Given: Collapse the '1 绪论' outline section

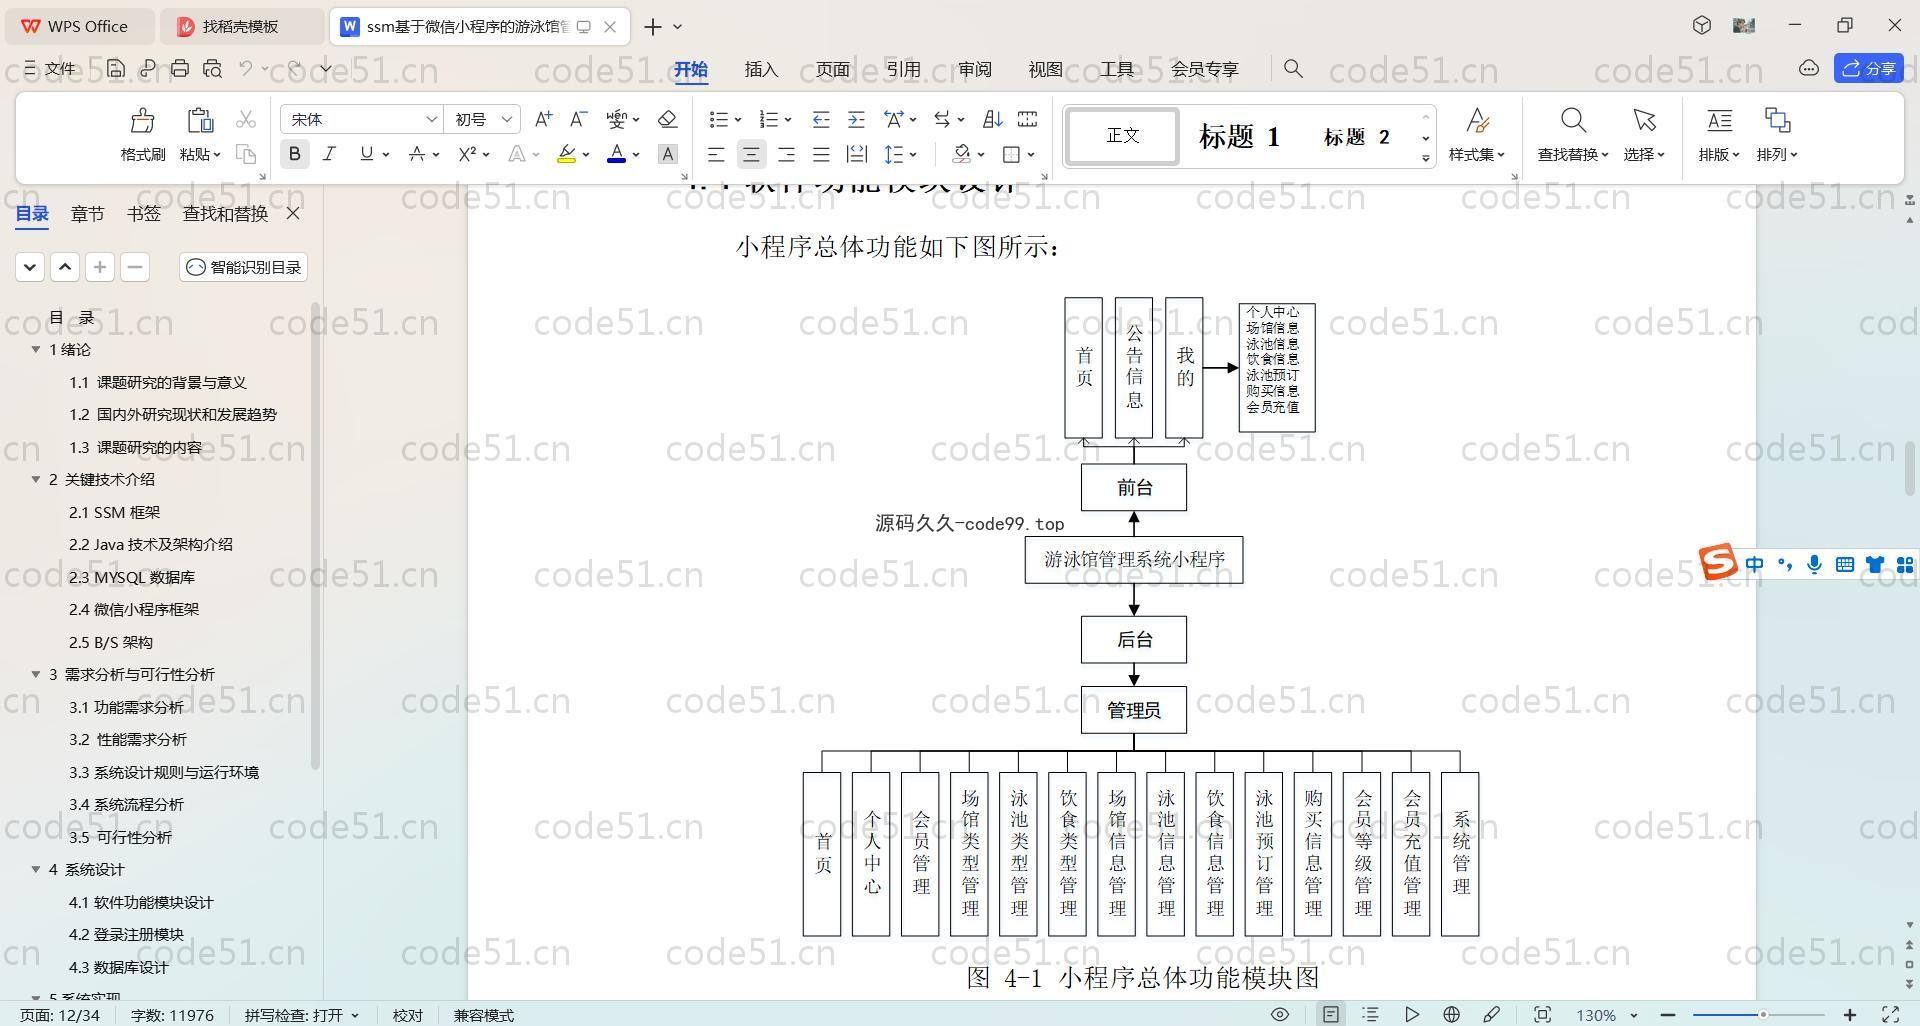Looking at the screenshot, I should pos(36,350).
